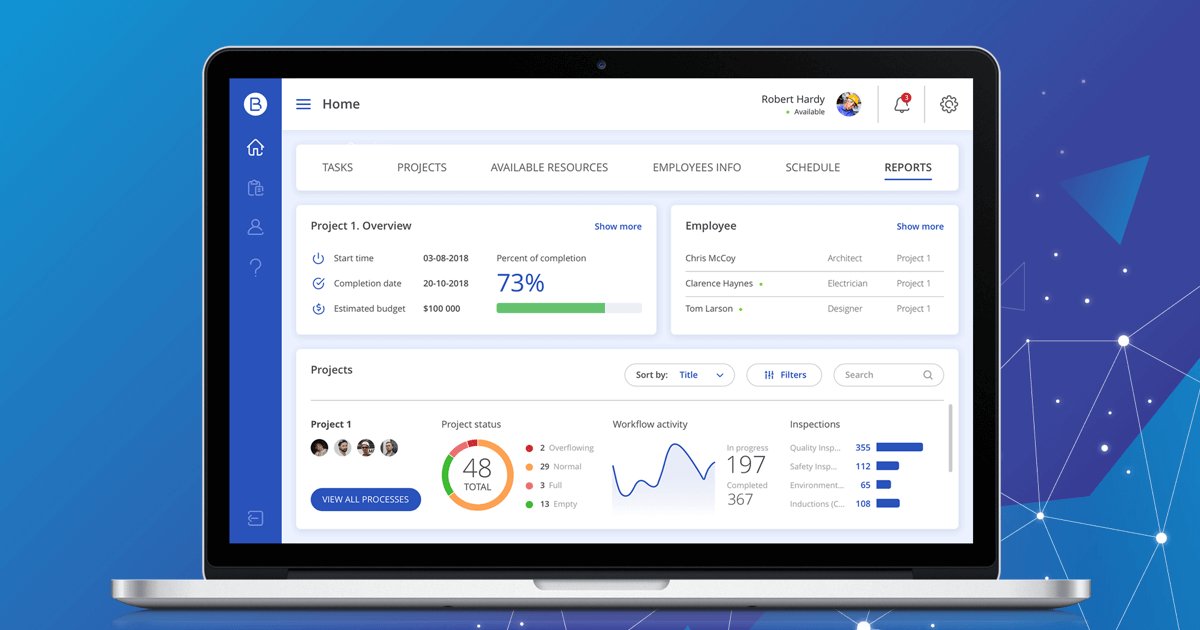Screen dimensions: 1200x630
Task: Open the hamburger menu
Action: 303,104
